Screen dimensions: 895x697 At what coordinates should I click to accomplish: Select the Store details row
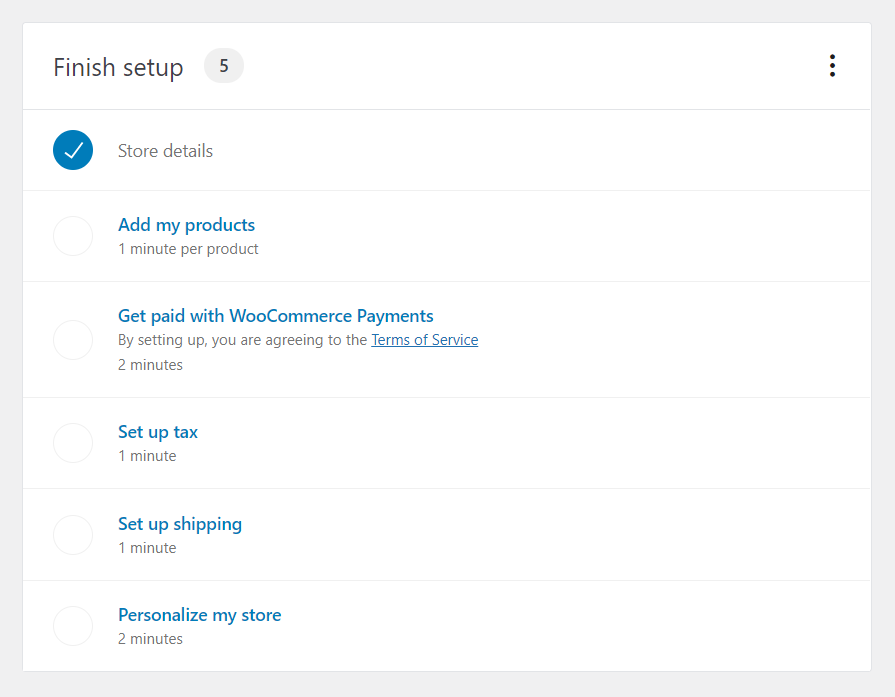pyautogui.click(x=165, y=150)
